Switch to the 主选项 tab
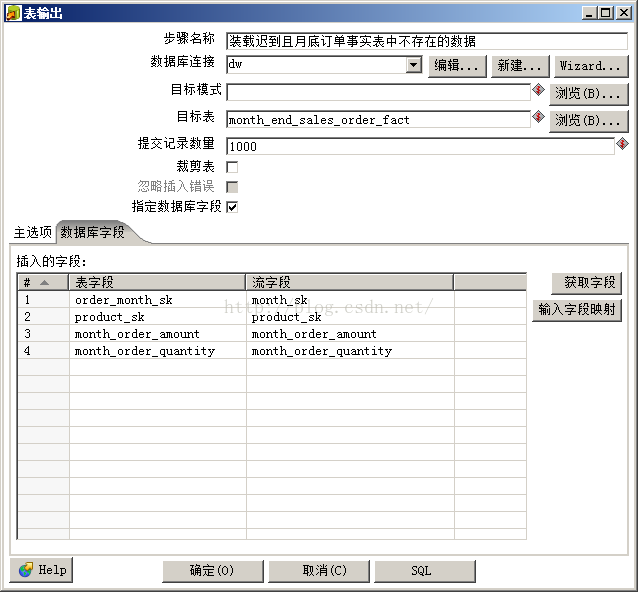 tap(33, 232)
